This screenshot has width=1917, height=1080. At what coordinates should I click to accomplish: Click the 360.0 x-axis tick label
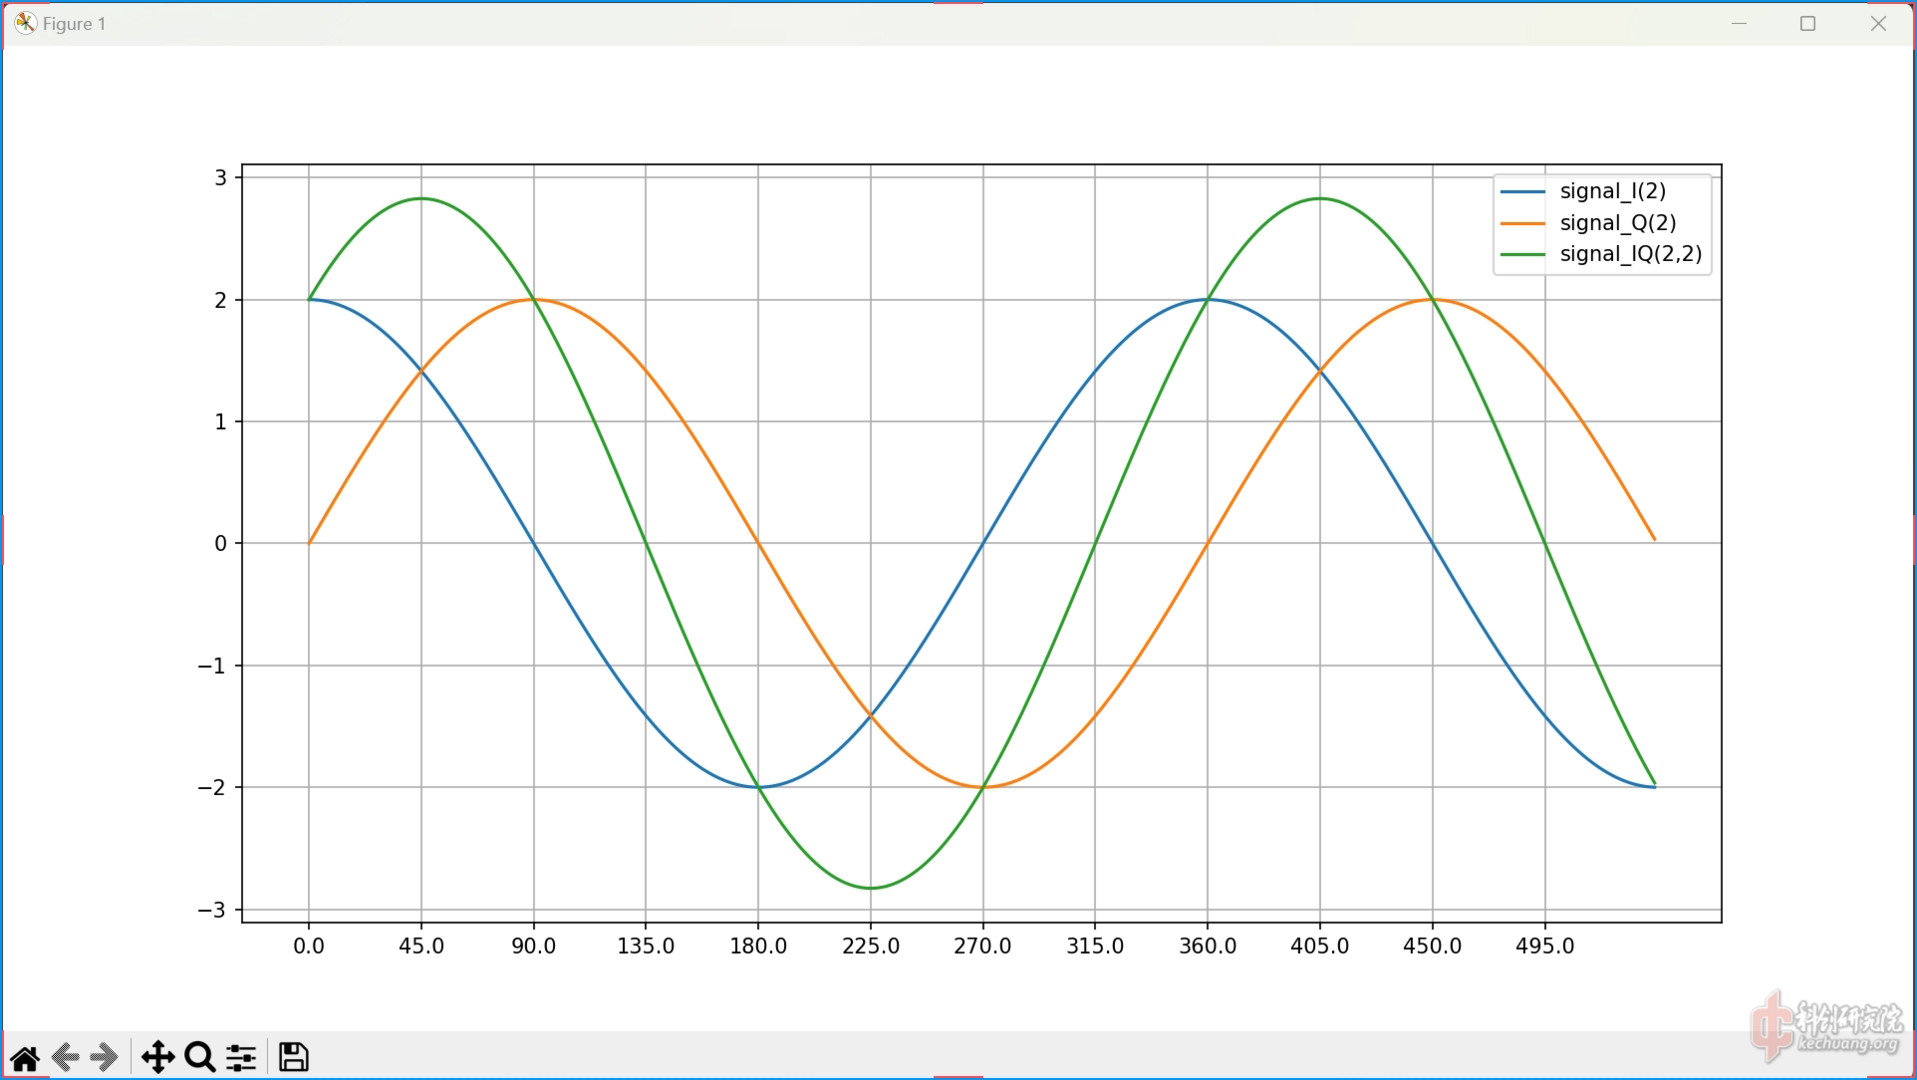pyautogui.click(x=1207, y=946)
